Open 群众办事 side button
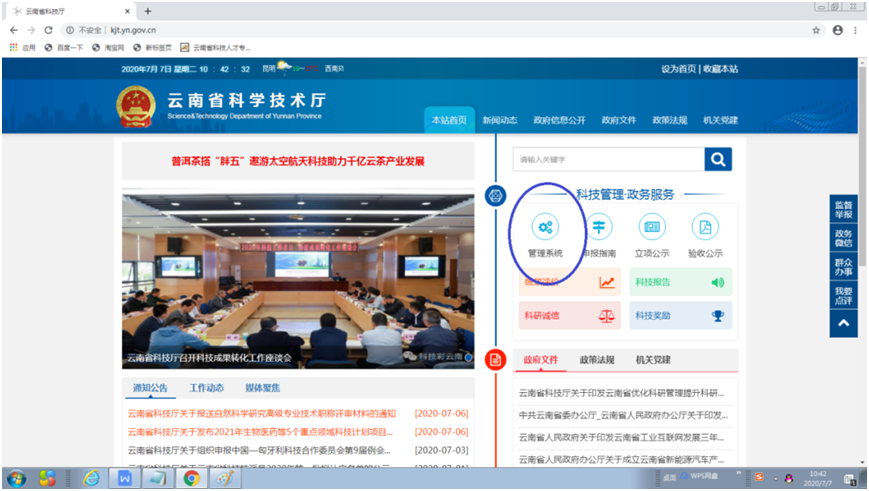Screen dimensions: 869x491 point(844,267)
